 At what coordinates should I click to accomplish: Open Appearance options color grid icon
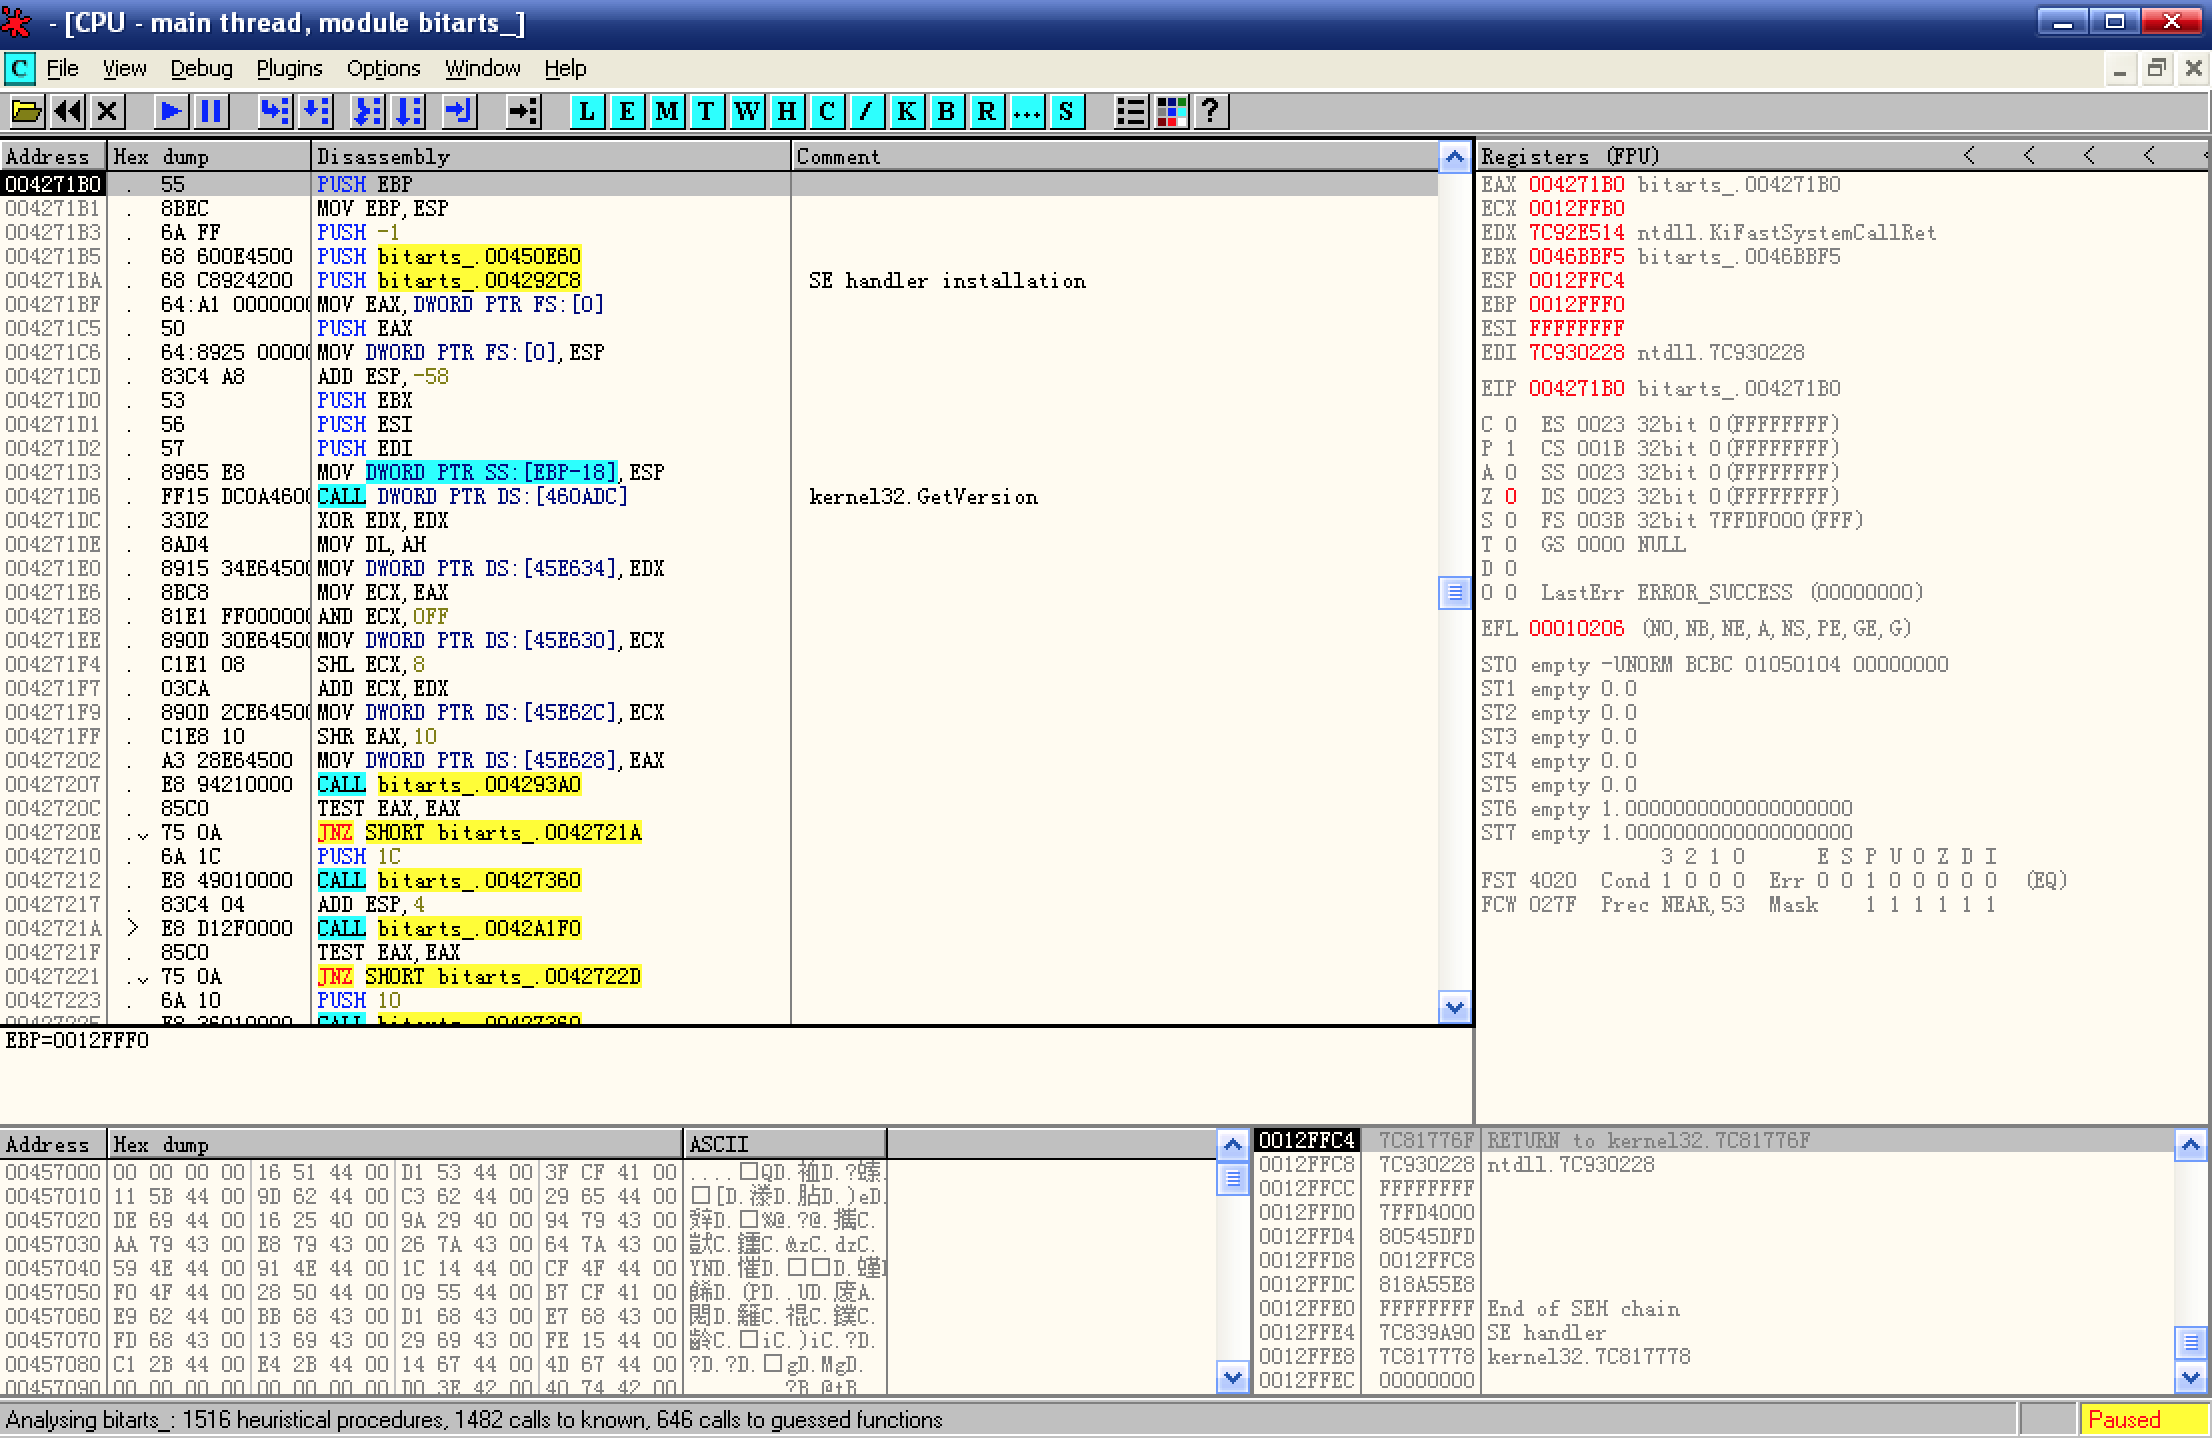1171,111
